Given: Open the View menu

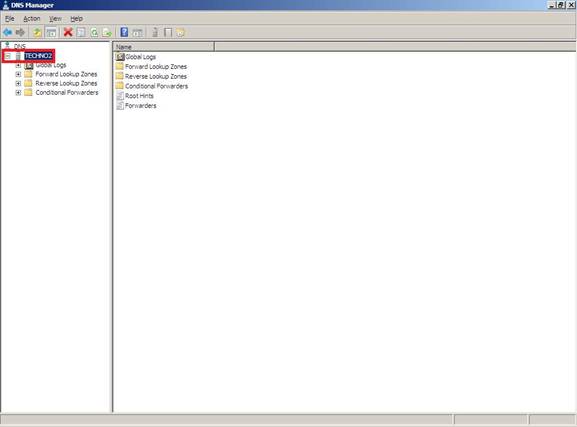Looking at the screenshot, I should (55, 19).
